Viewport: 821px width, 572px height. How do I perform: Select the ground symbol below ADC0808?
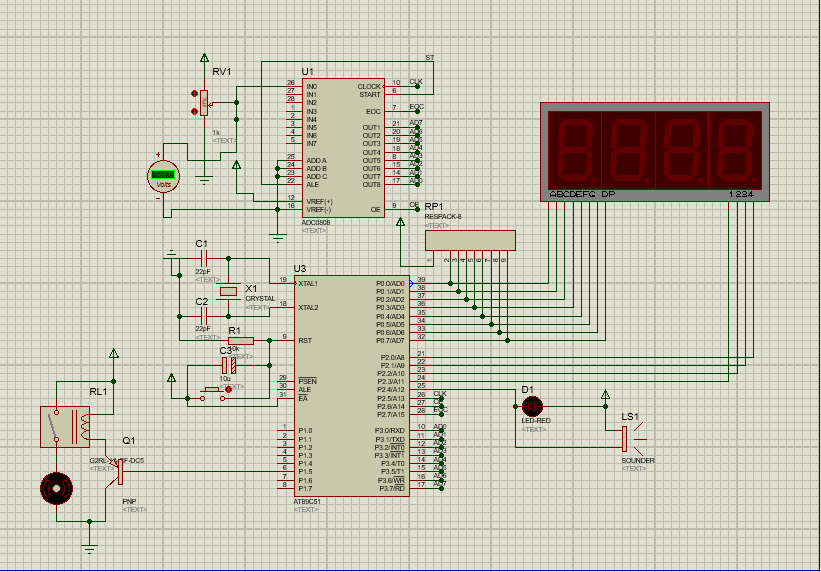[x=278, y=238]
